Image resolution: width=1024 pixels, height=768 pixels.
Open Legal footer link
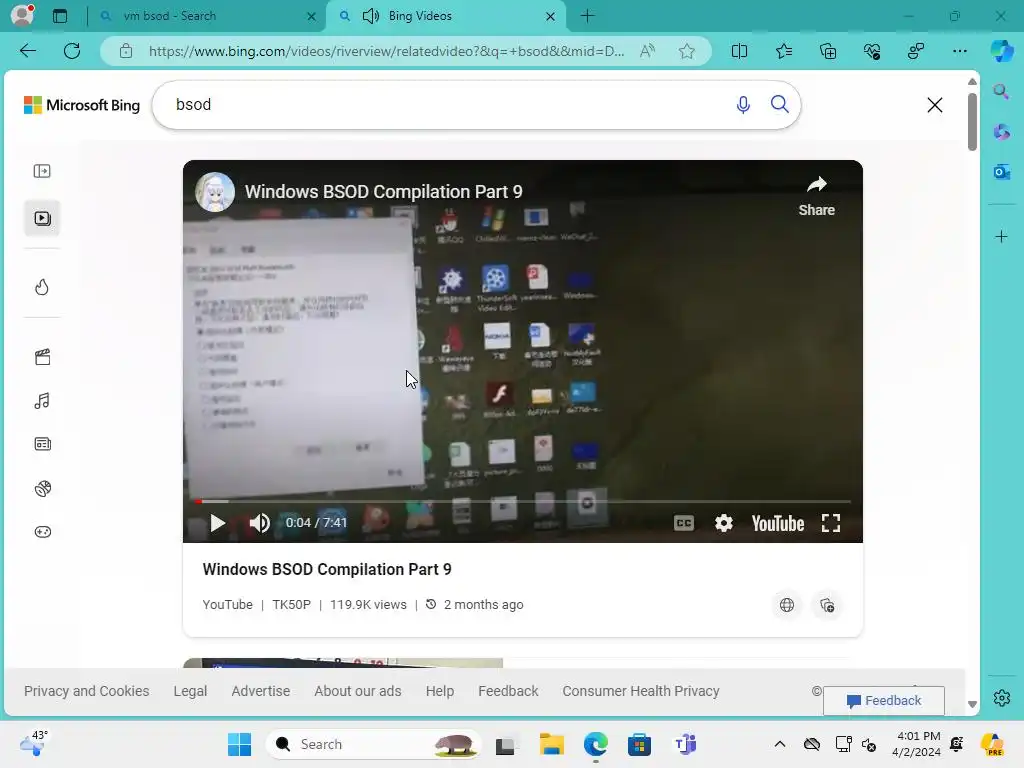click(x=190, y=691)
